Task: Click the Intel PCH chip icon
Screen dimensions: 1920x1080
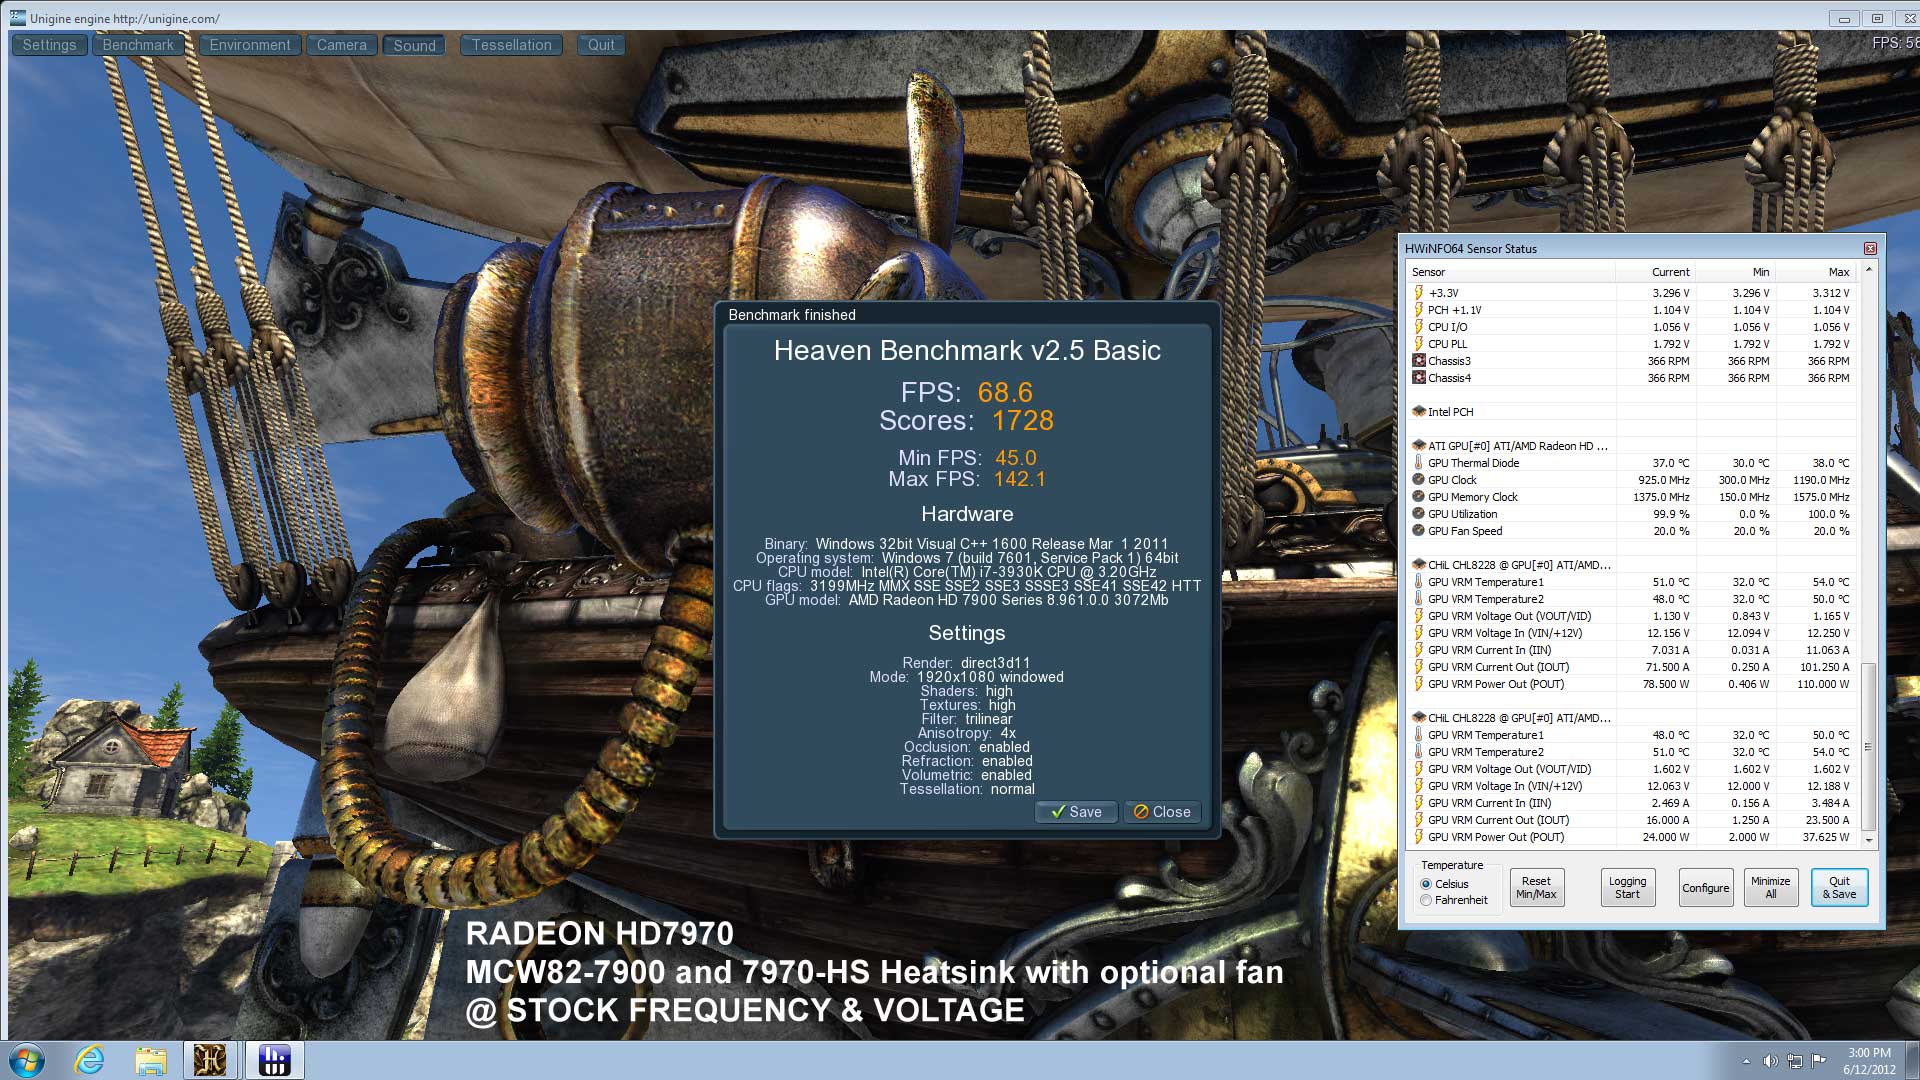Action: click(x=1418, y=412)
